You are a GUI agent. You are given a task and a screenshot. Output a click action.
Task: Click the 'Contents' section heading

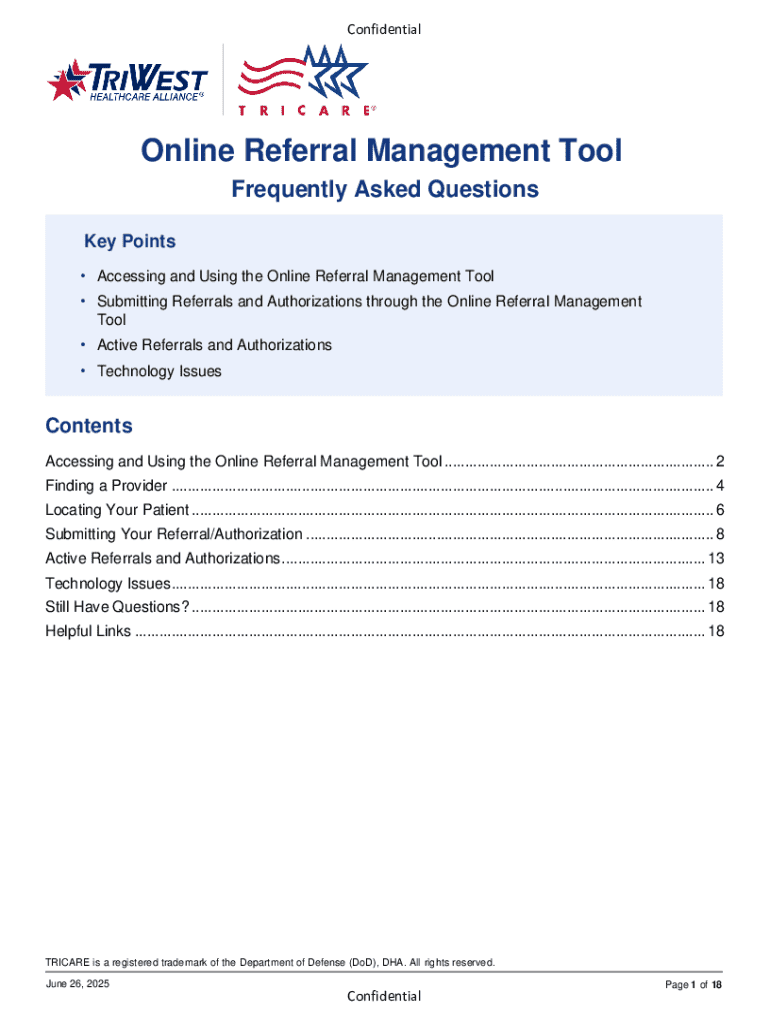click(x=89, y=426)
